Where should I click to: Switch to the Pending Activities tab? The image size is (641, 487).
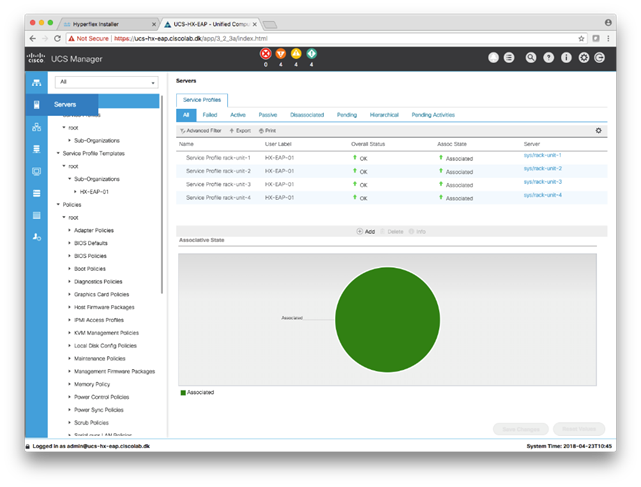[433, 115]
